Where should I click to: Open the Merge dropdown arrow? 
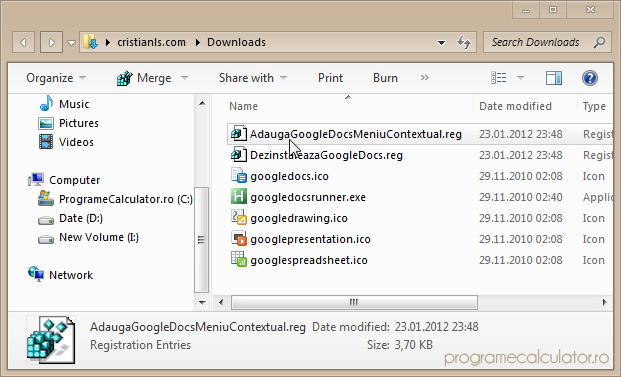[x=184, y=78]
